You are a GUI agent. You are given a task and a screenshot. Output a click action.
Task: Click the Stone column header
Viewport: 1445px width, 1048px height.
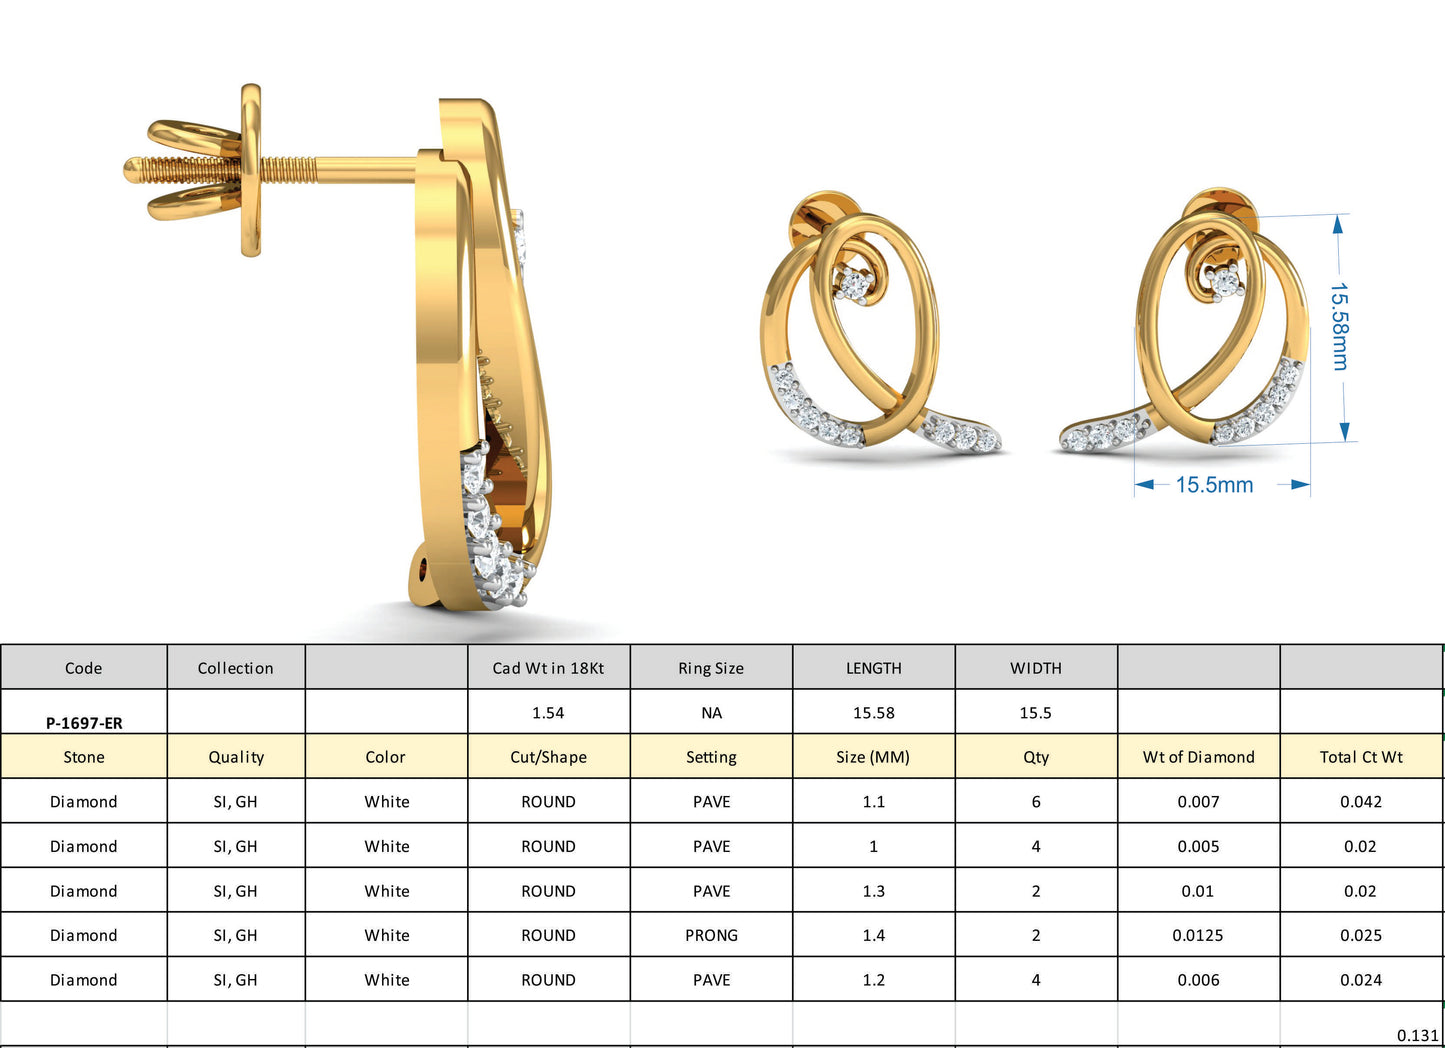[x=84, y=757]
